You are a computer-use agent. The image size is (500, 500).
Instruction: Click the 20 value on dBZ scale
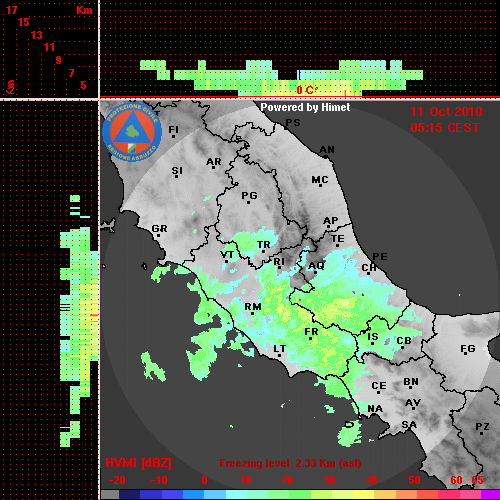(287, 480)
